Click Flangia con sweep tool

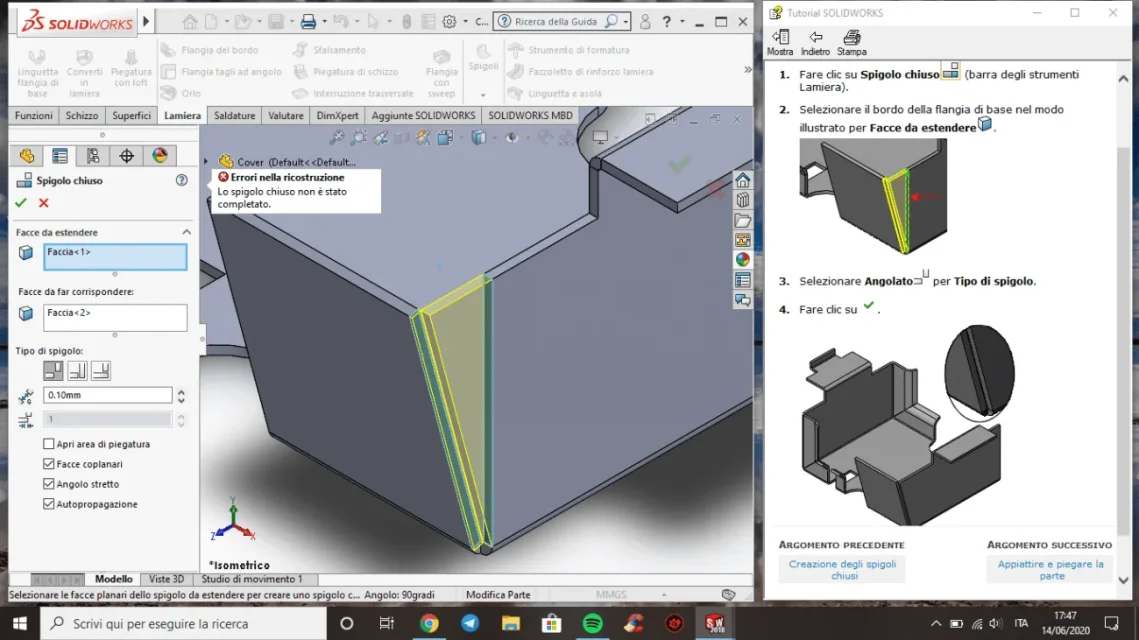coord(441,73)
